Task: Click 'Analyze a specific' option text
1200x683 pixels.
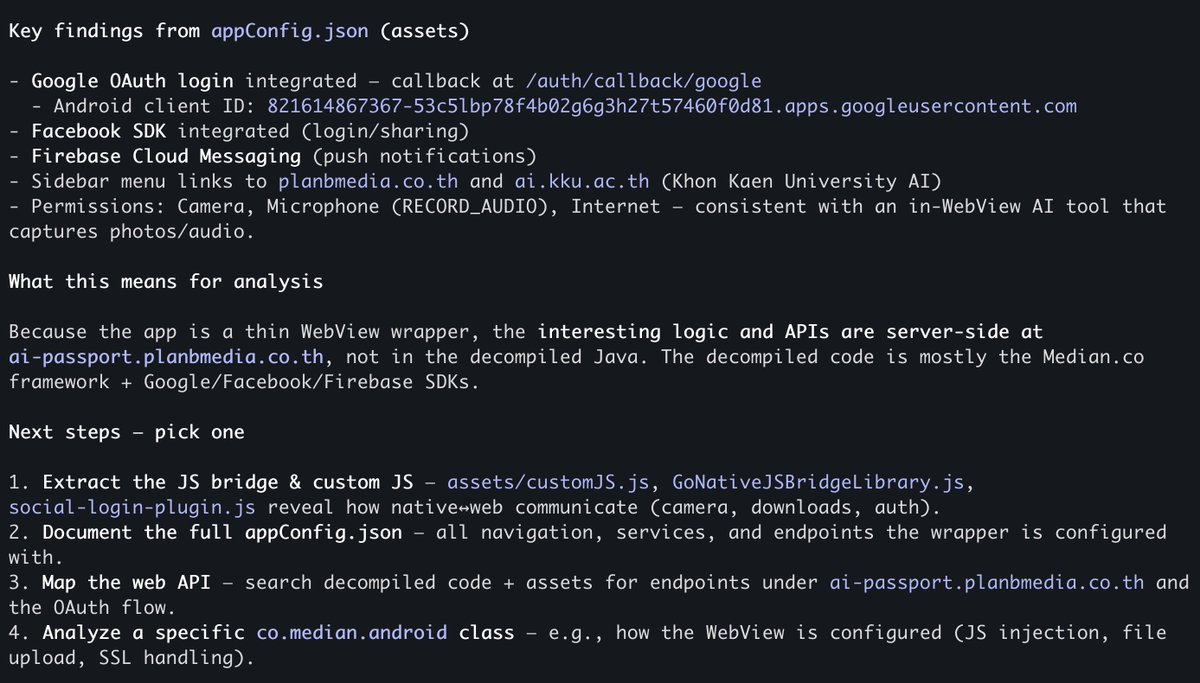Action: [144, 631]
